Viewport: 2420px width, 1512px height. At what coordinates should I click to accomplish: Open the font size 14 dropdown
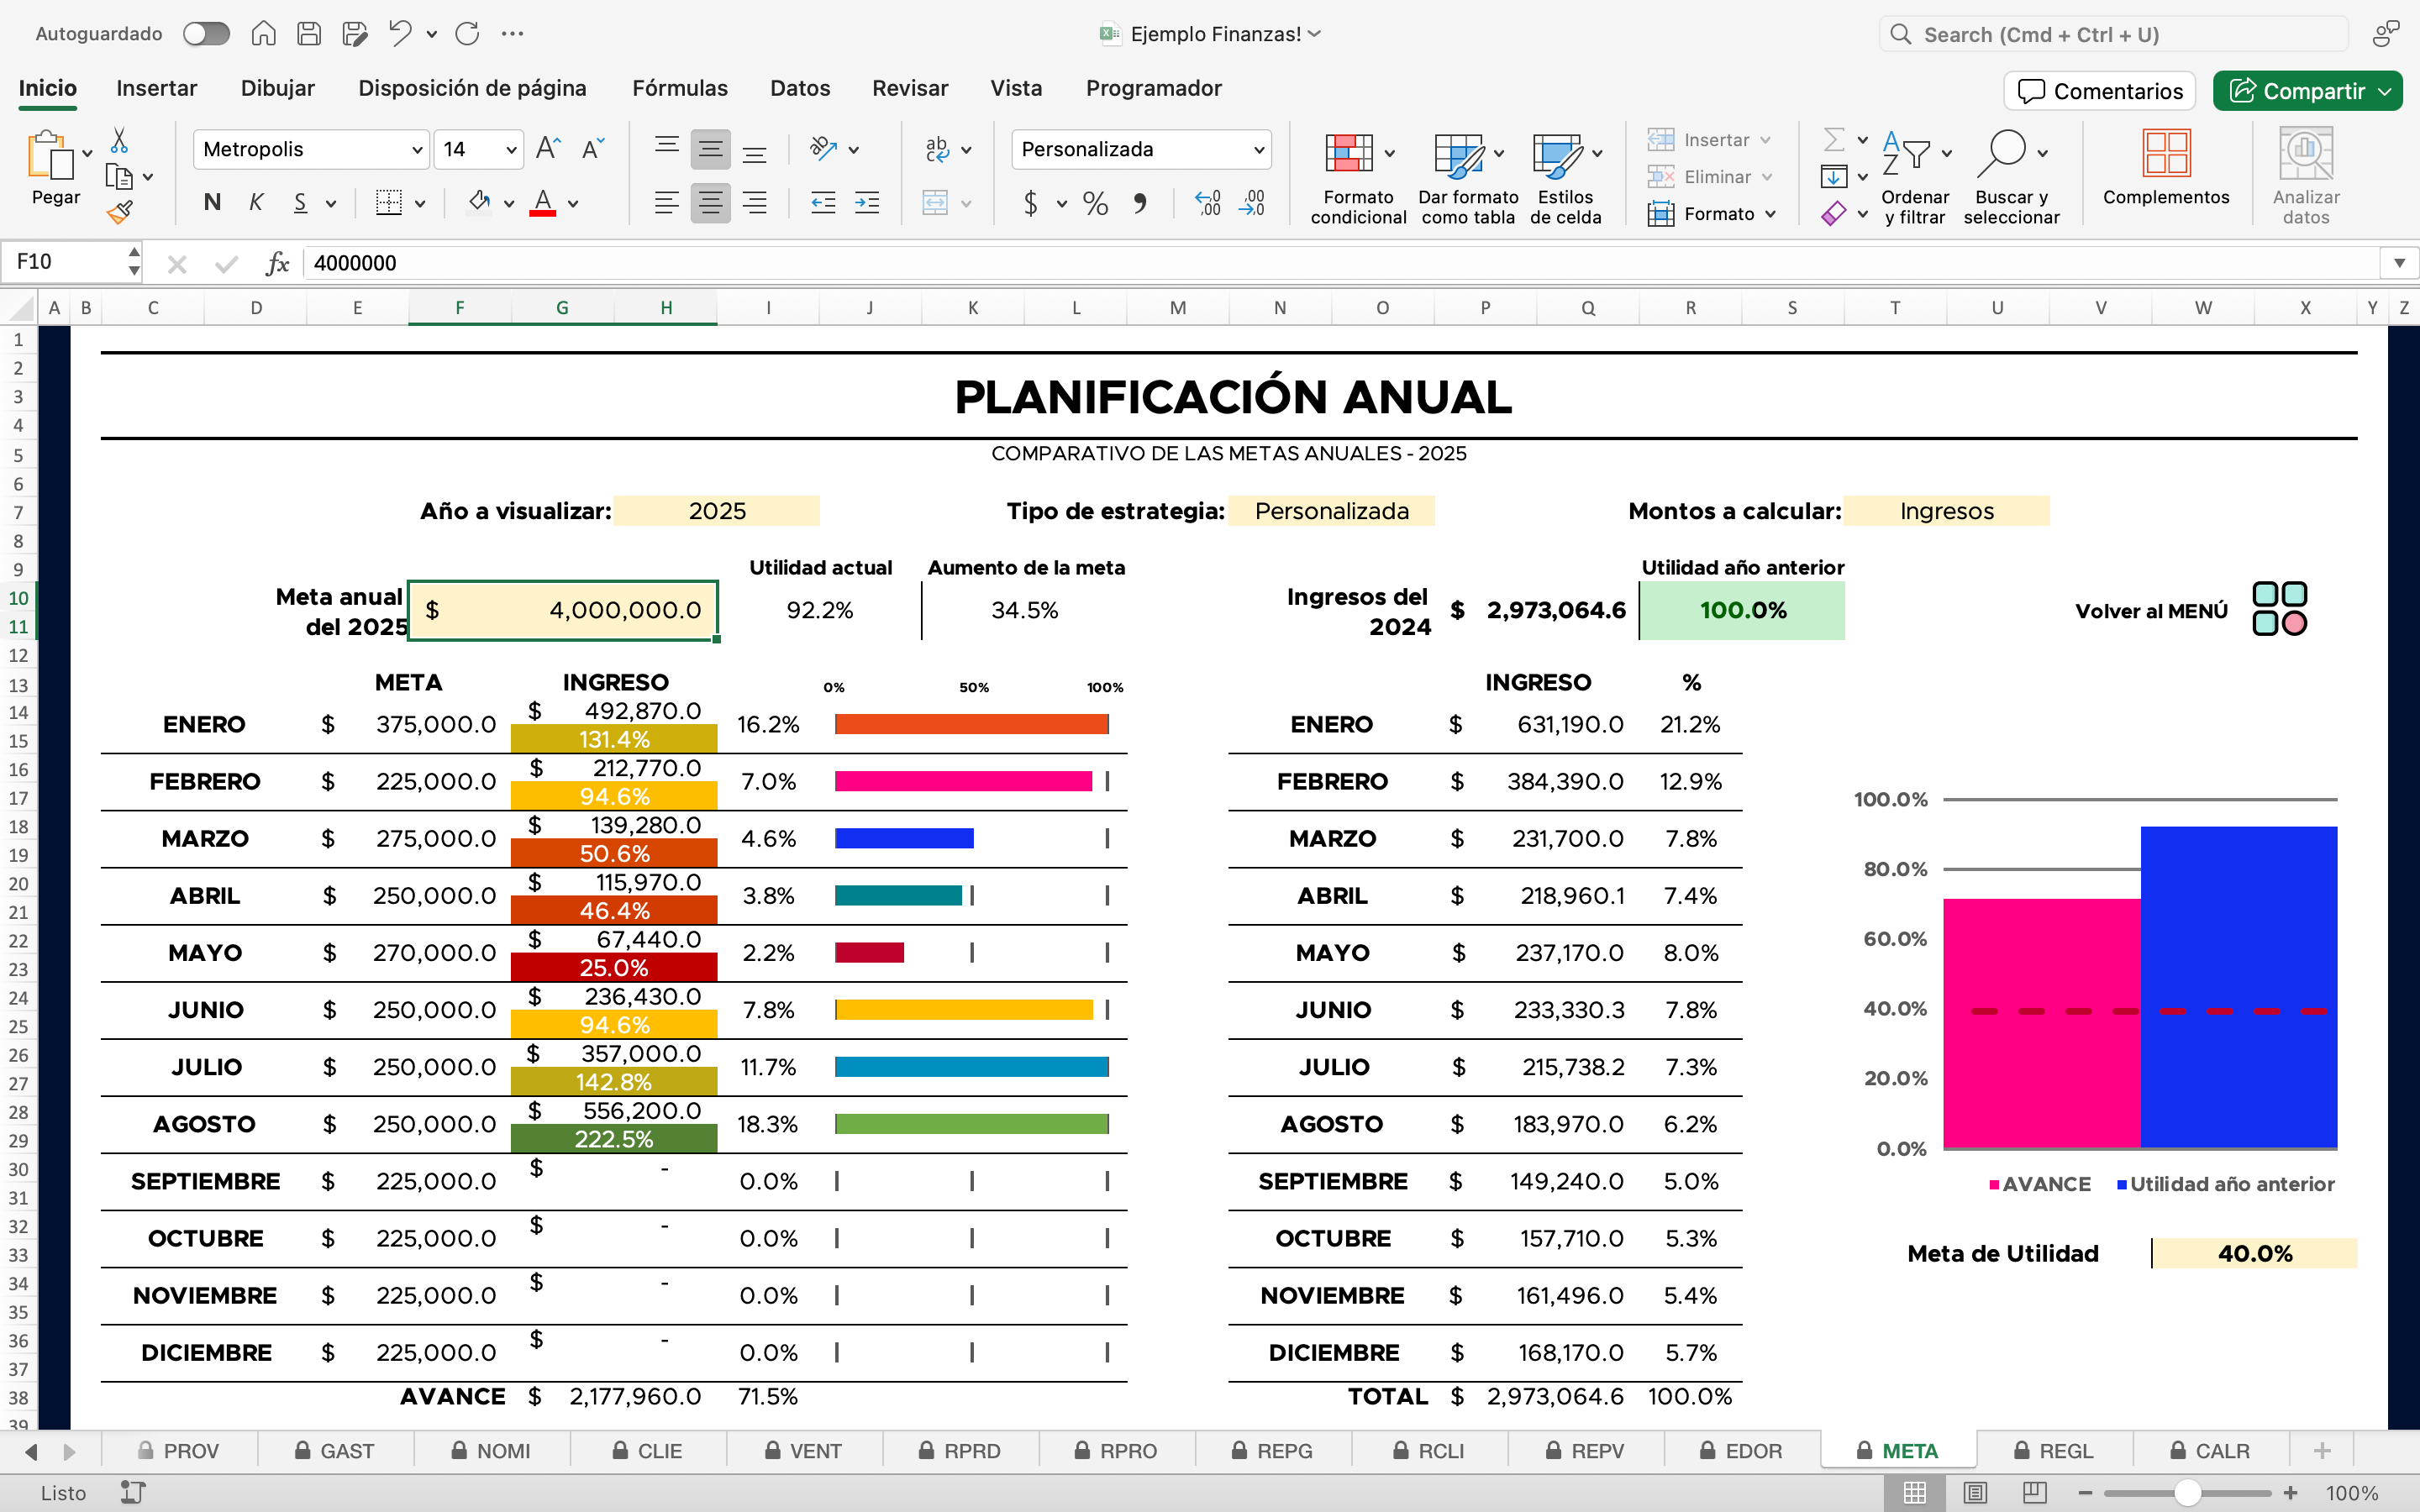pyautogui.click(x=511, y=150)
